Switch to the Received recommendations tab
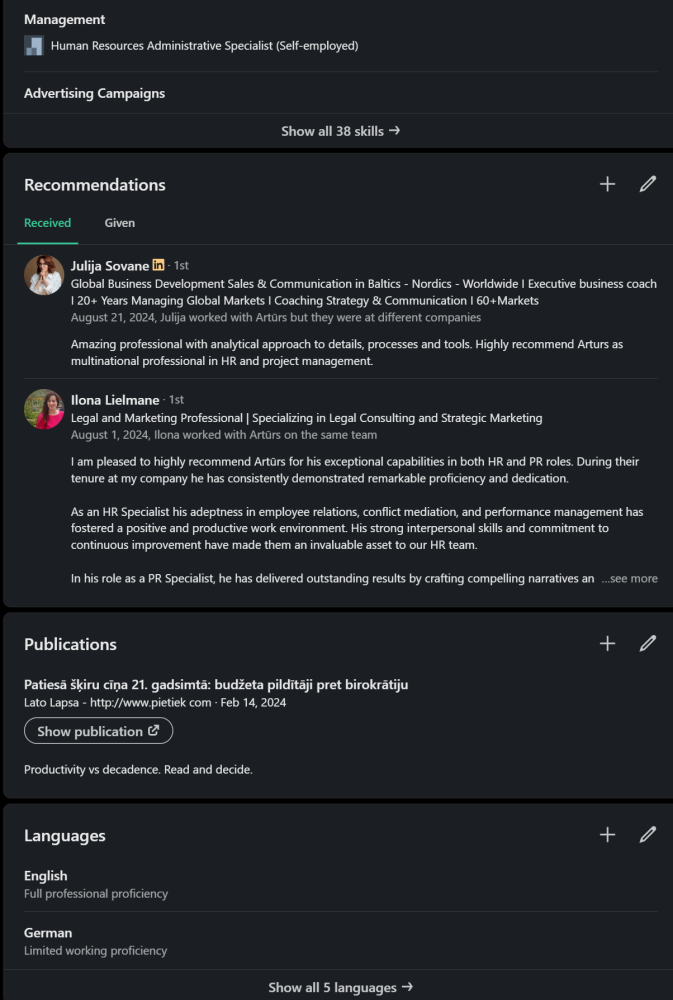This screenshot has height=1000, width=673. click(x=47, y=223)
